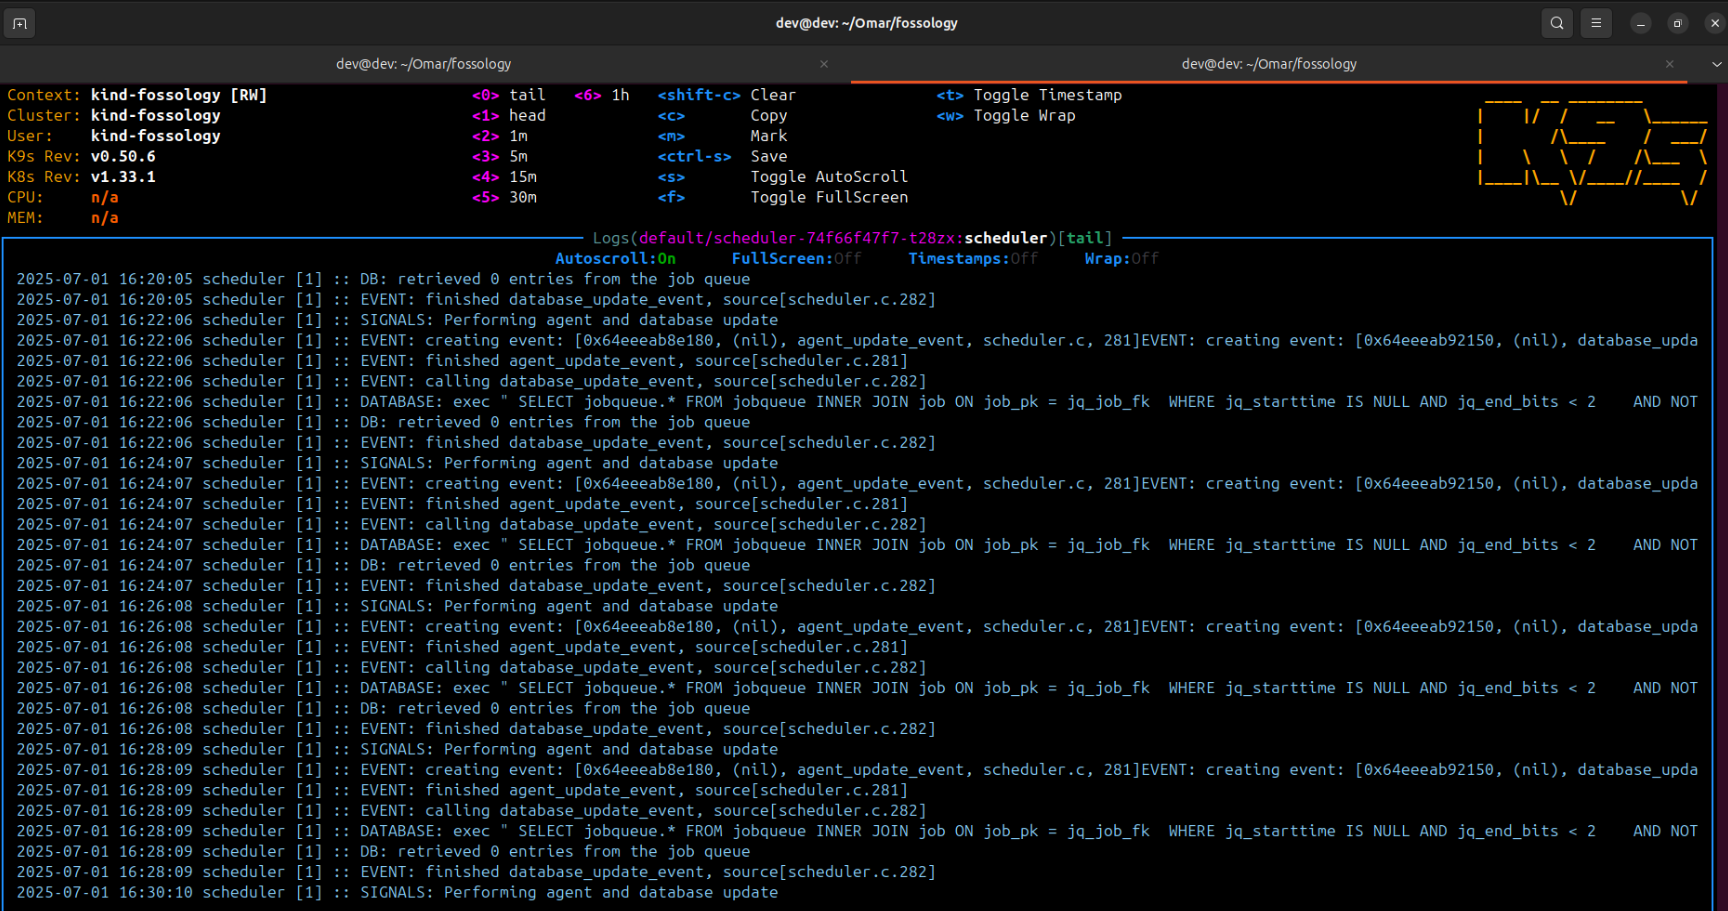Click the <2> 1m shortcut

tap(500, 136)
